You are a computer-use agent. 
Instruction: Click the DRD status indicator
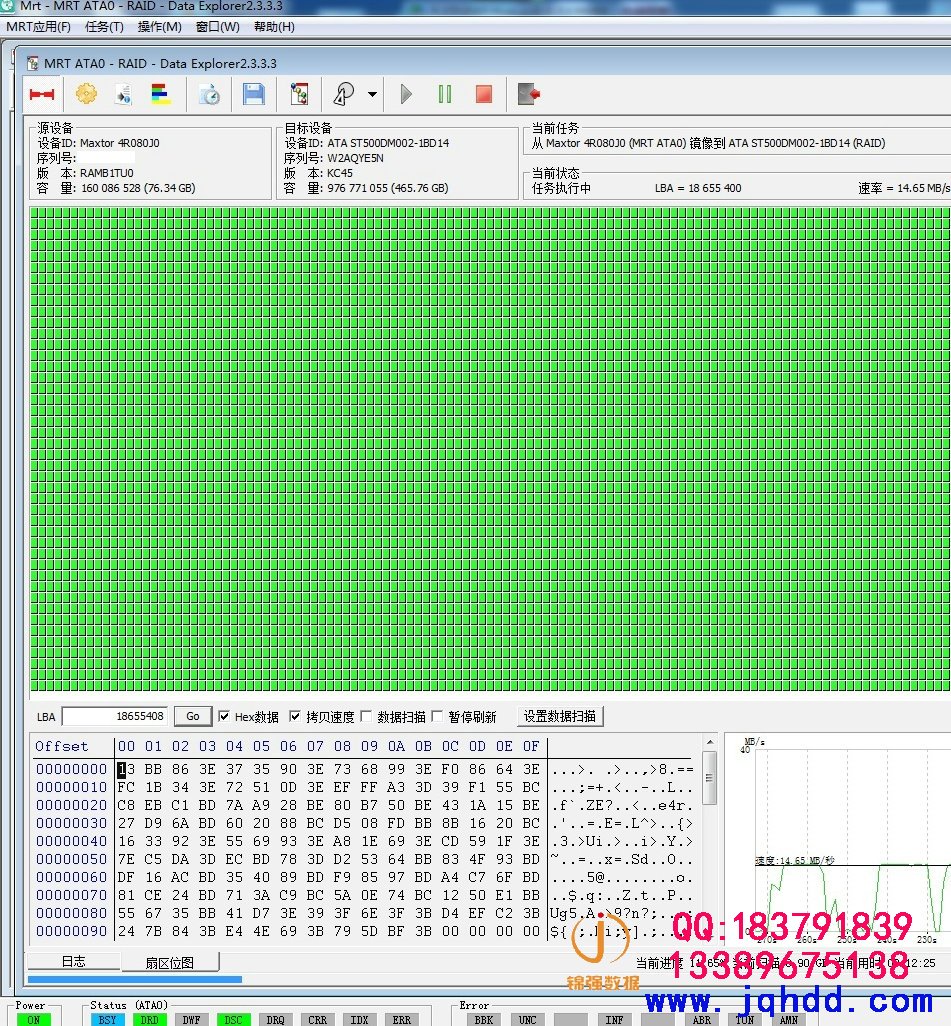[149, 1020]
